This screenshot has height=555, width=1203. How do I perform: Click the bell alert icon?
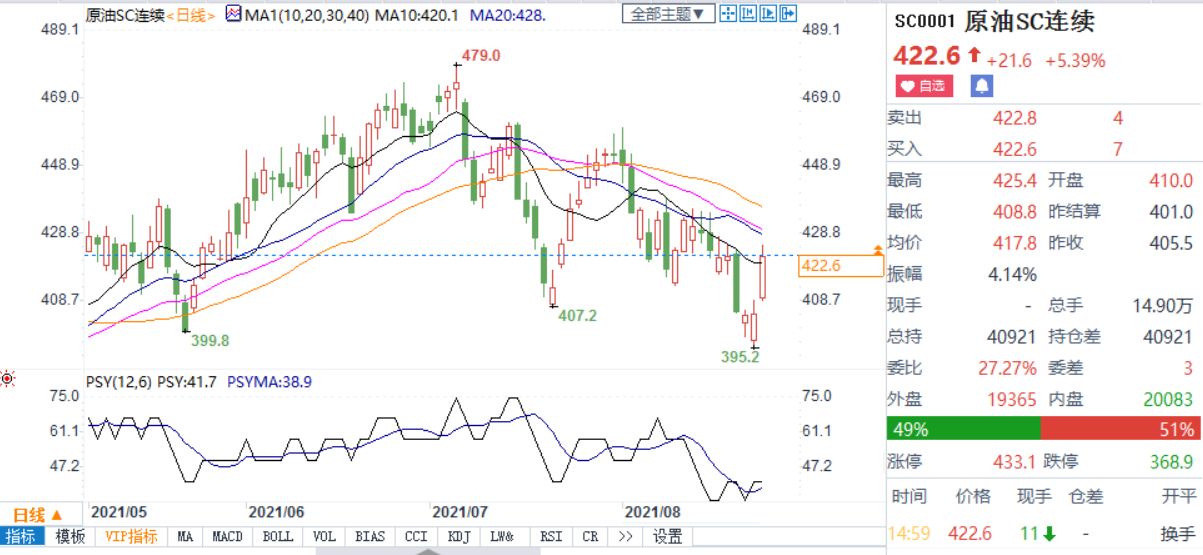pos(981,86)
